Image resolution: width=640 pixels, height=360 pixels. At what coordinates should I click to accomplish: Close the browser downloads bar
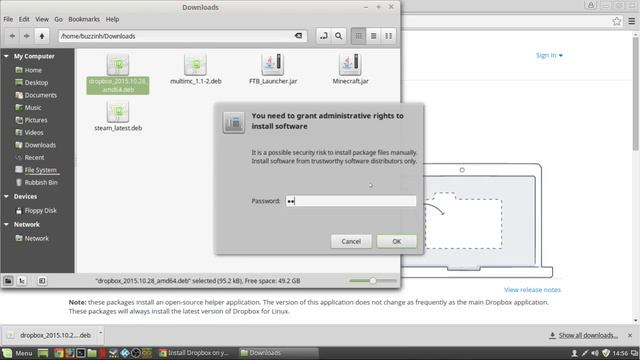(630, 335)
